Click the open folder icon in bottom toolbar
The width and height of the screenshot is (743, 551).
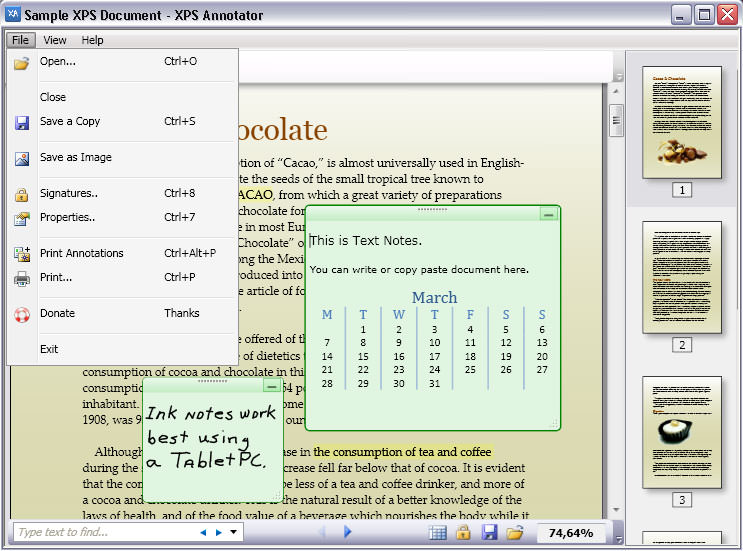[x=515, y=533]
